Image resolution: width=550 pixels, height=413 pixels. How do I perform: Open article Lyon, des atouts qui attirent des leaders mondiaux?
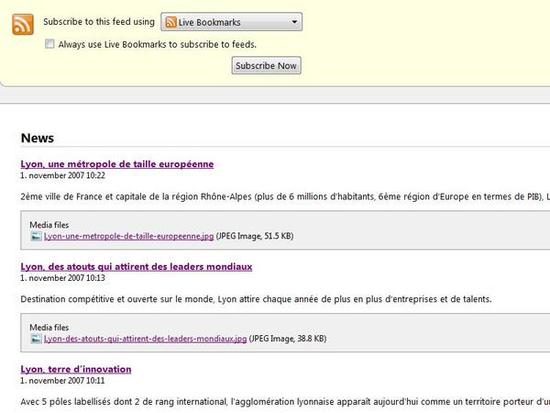coord(136,266)
